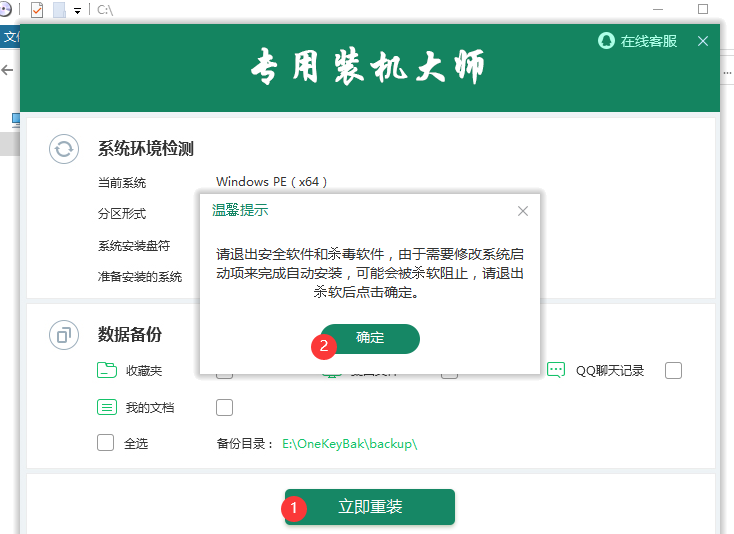
Task: Click 确定 in the 温馨提示 dialog
Action: [370, 338]
